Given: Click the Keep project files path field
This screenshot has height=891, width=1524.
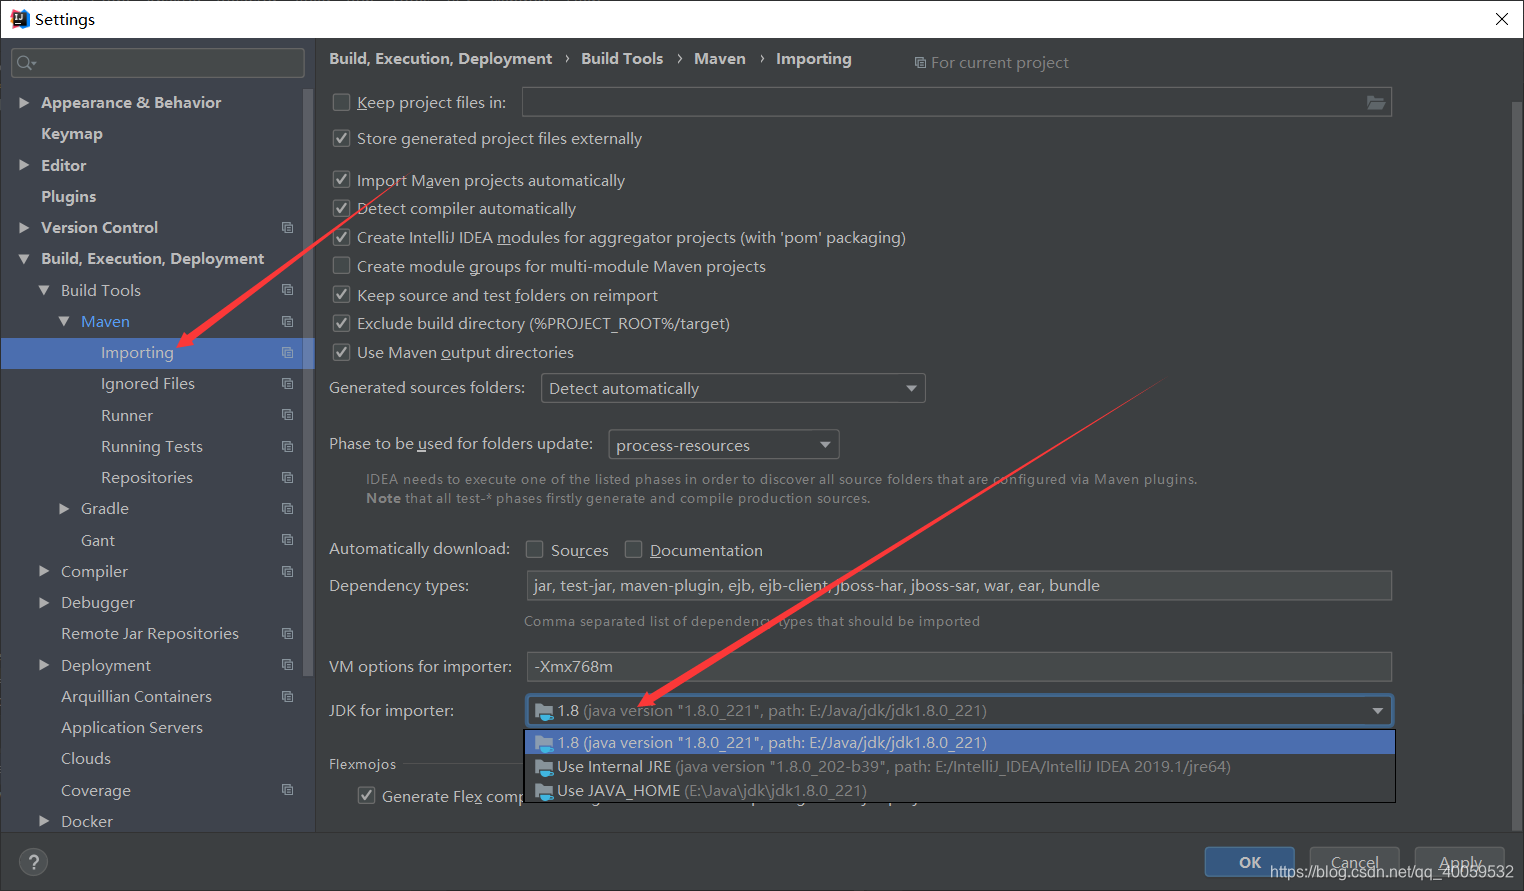Looking at the screenshot, I should (x=957, y=102).
